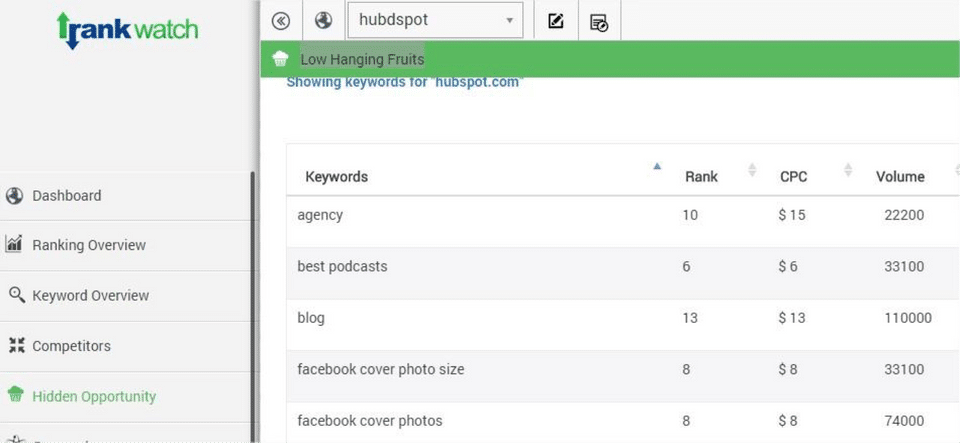This screenshot has width=960, height=443.
Task: Click rank value 10 for agency
Action: tap(690, 215)
